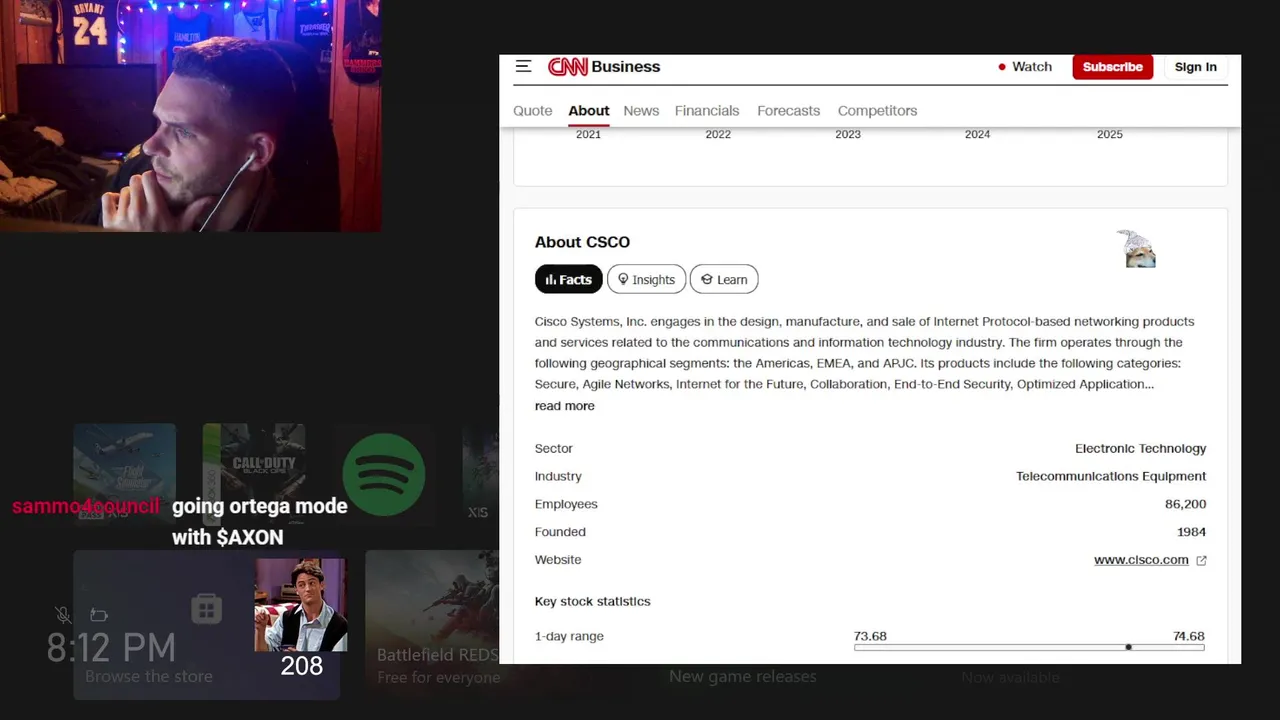Screen dimensions: 1280x720
Task: Click the sammo4council chat username
Action: pos(86,506)
